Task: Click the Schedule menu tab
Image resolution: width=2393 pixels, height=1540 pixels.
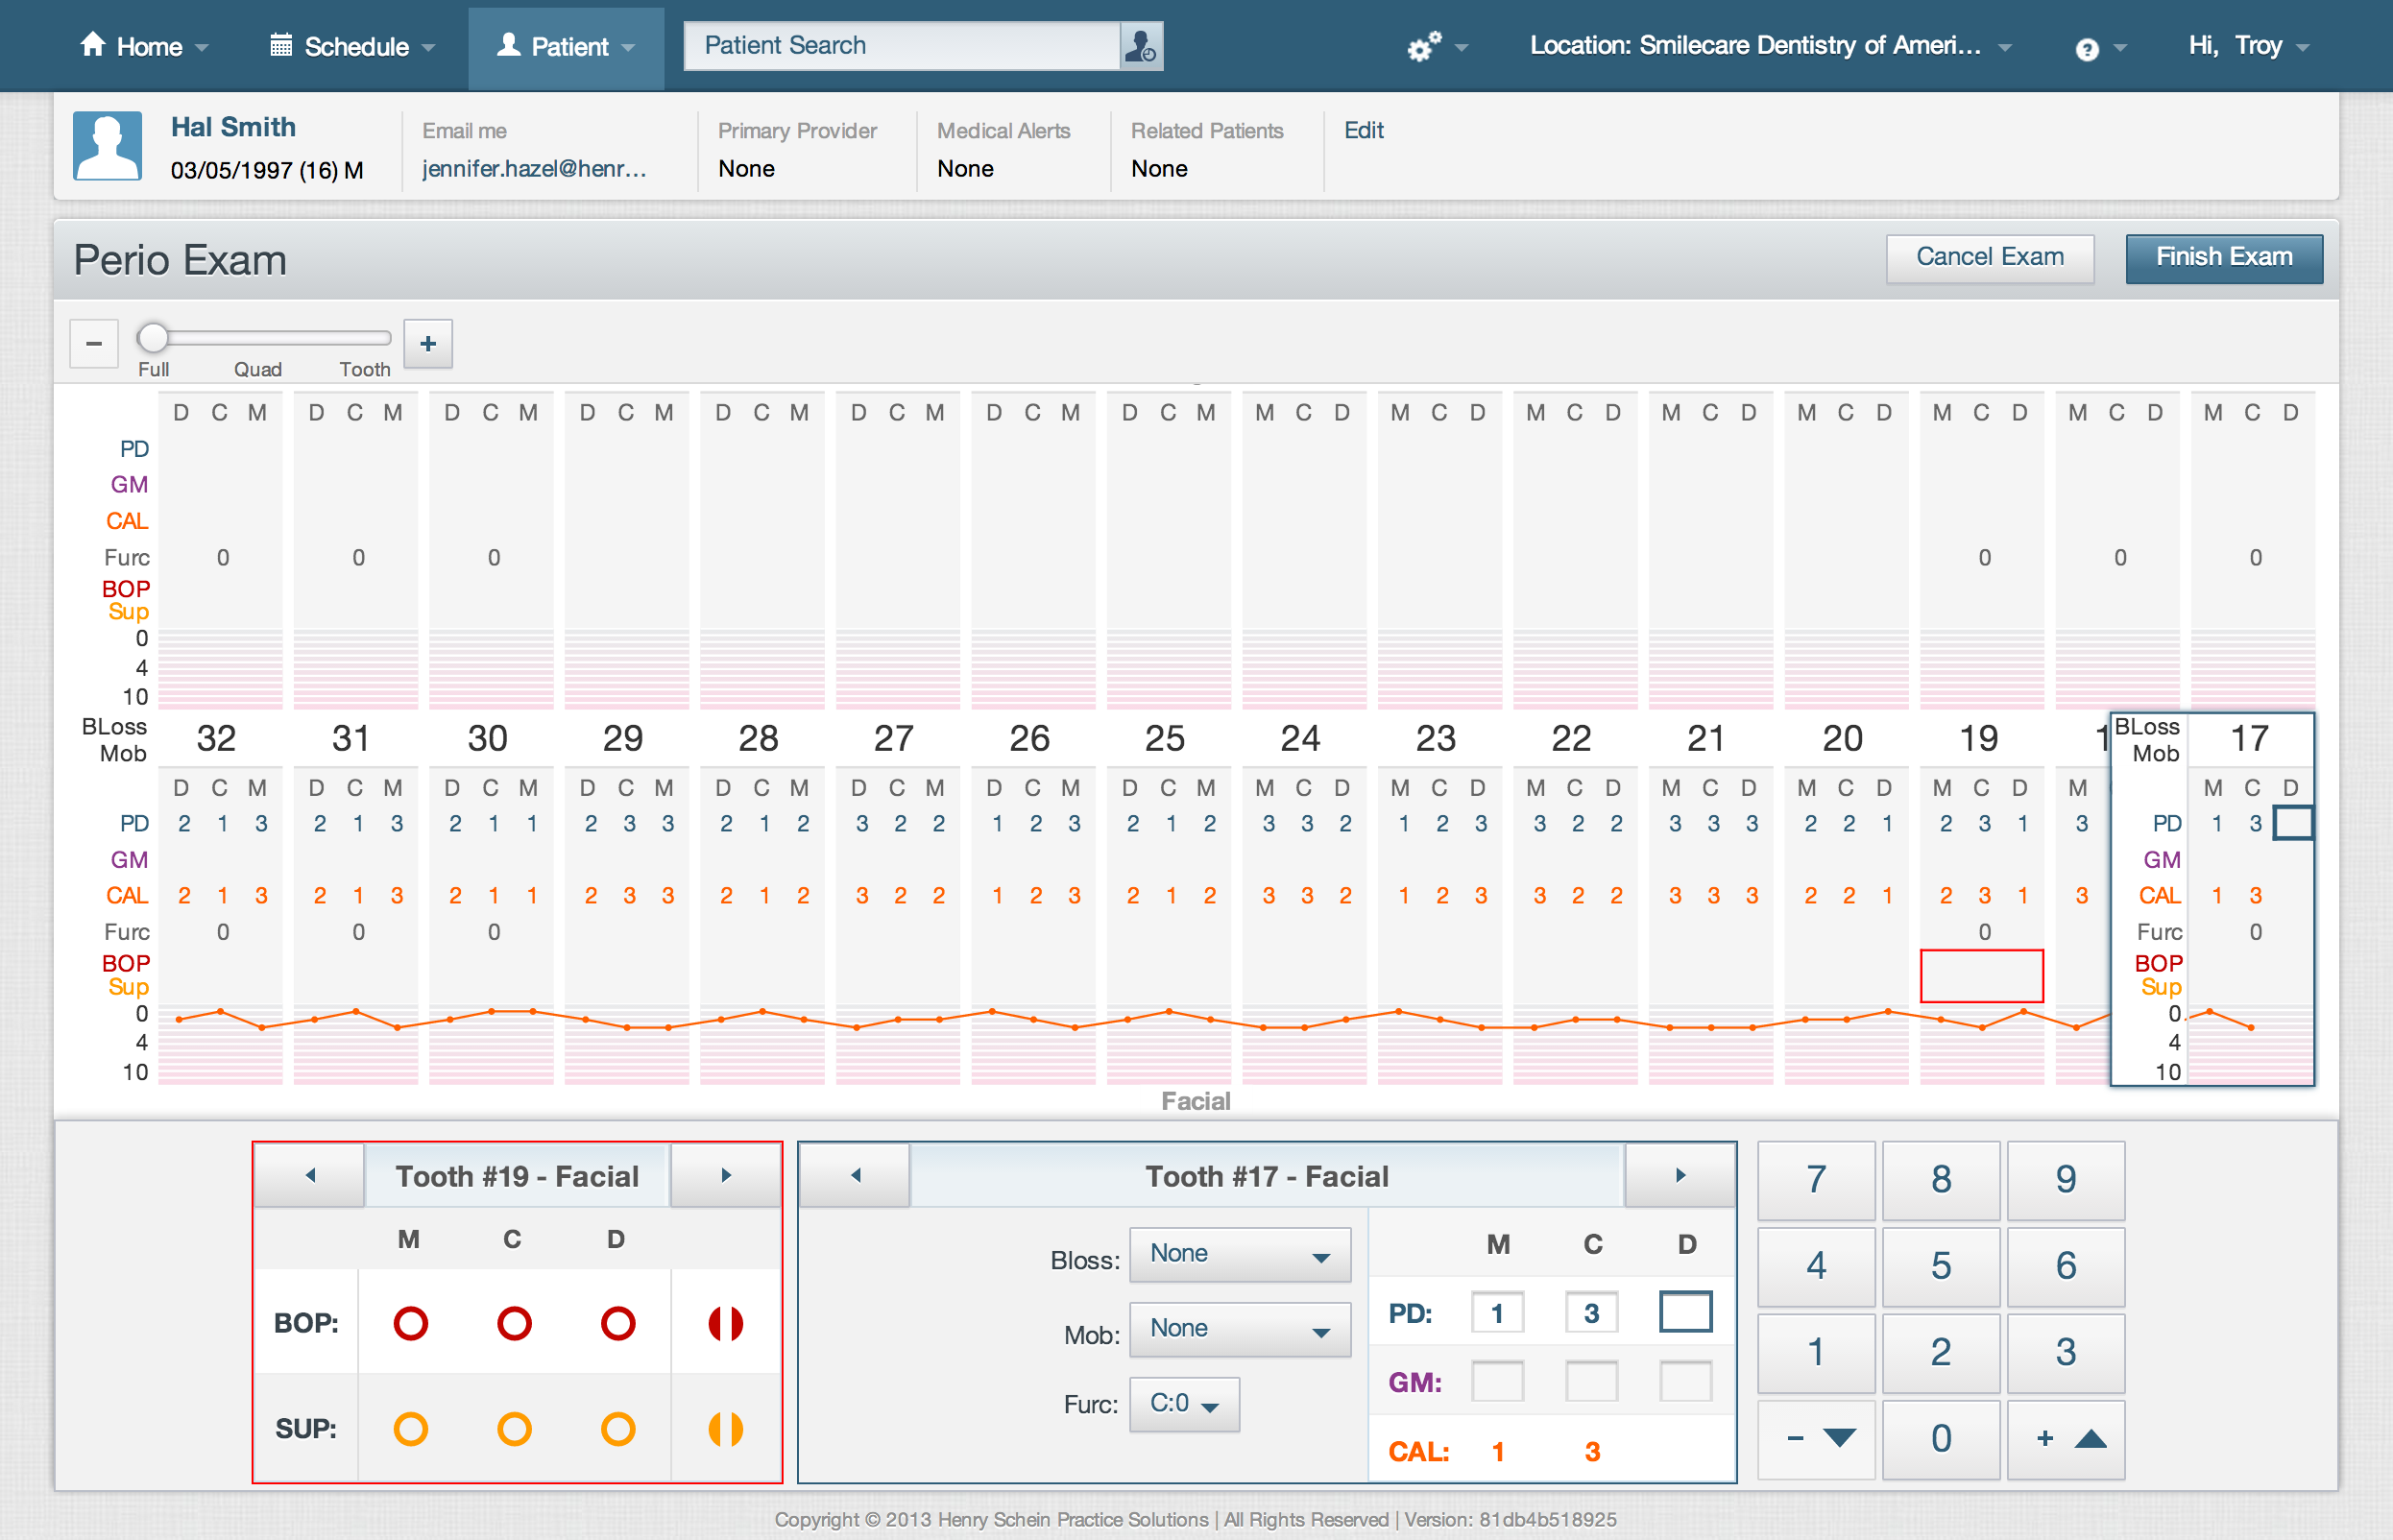Action: click(x=350, y=43)
